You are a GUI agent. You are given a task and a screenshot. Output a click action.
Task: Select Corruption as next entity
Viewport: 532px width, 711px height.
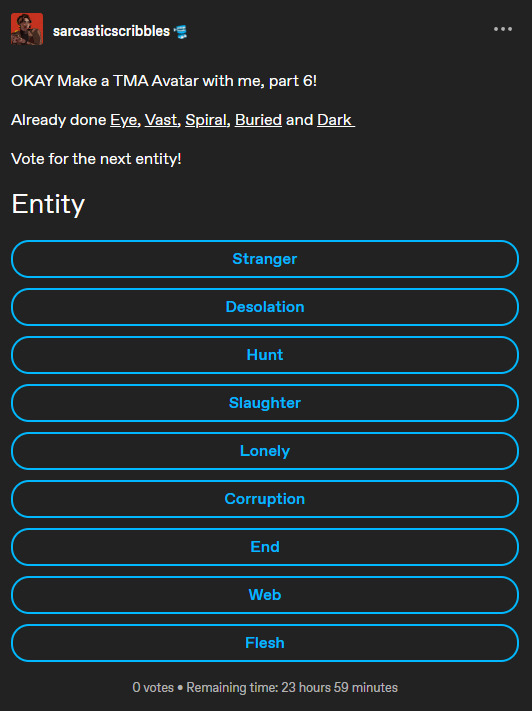pos(265,499)
